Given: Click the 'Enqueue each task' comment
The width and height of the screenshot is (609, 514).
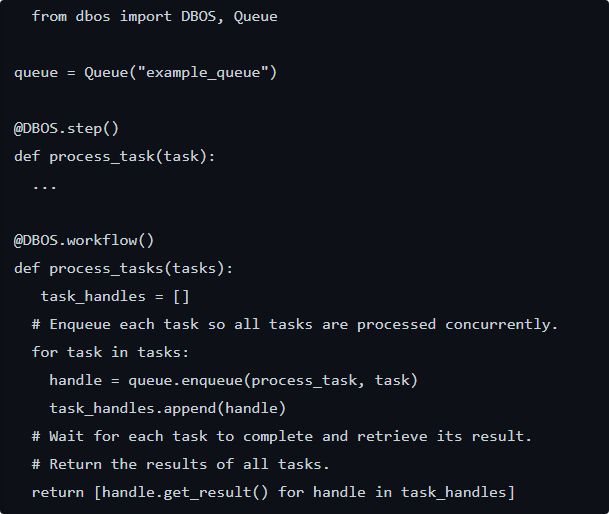Looking at the screenshot, I should pos(295,324).
